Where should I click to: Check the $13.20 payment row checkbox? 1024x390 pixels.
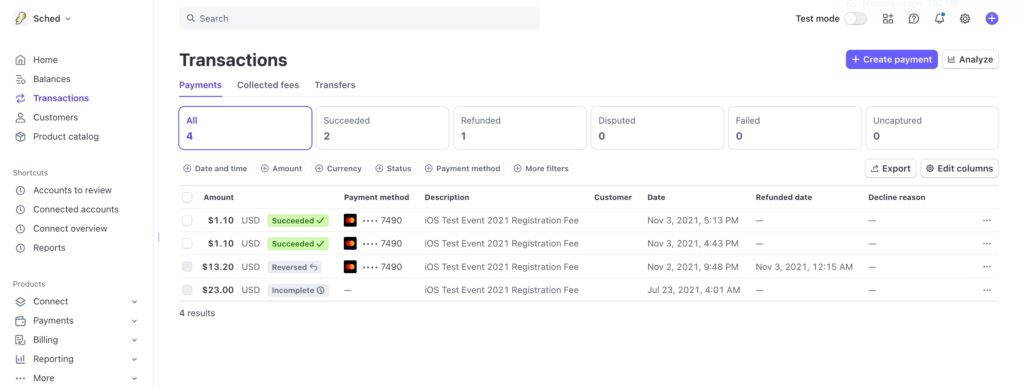[x=187, y=267]
